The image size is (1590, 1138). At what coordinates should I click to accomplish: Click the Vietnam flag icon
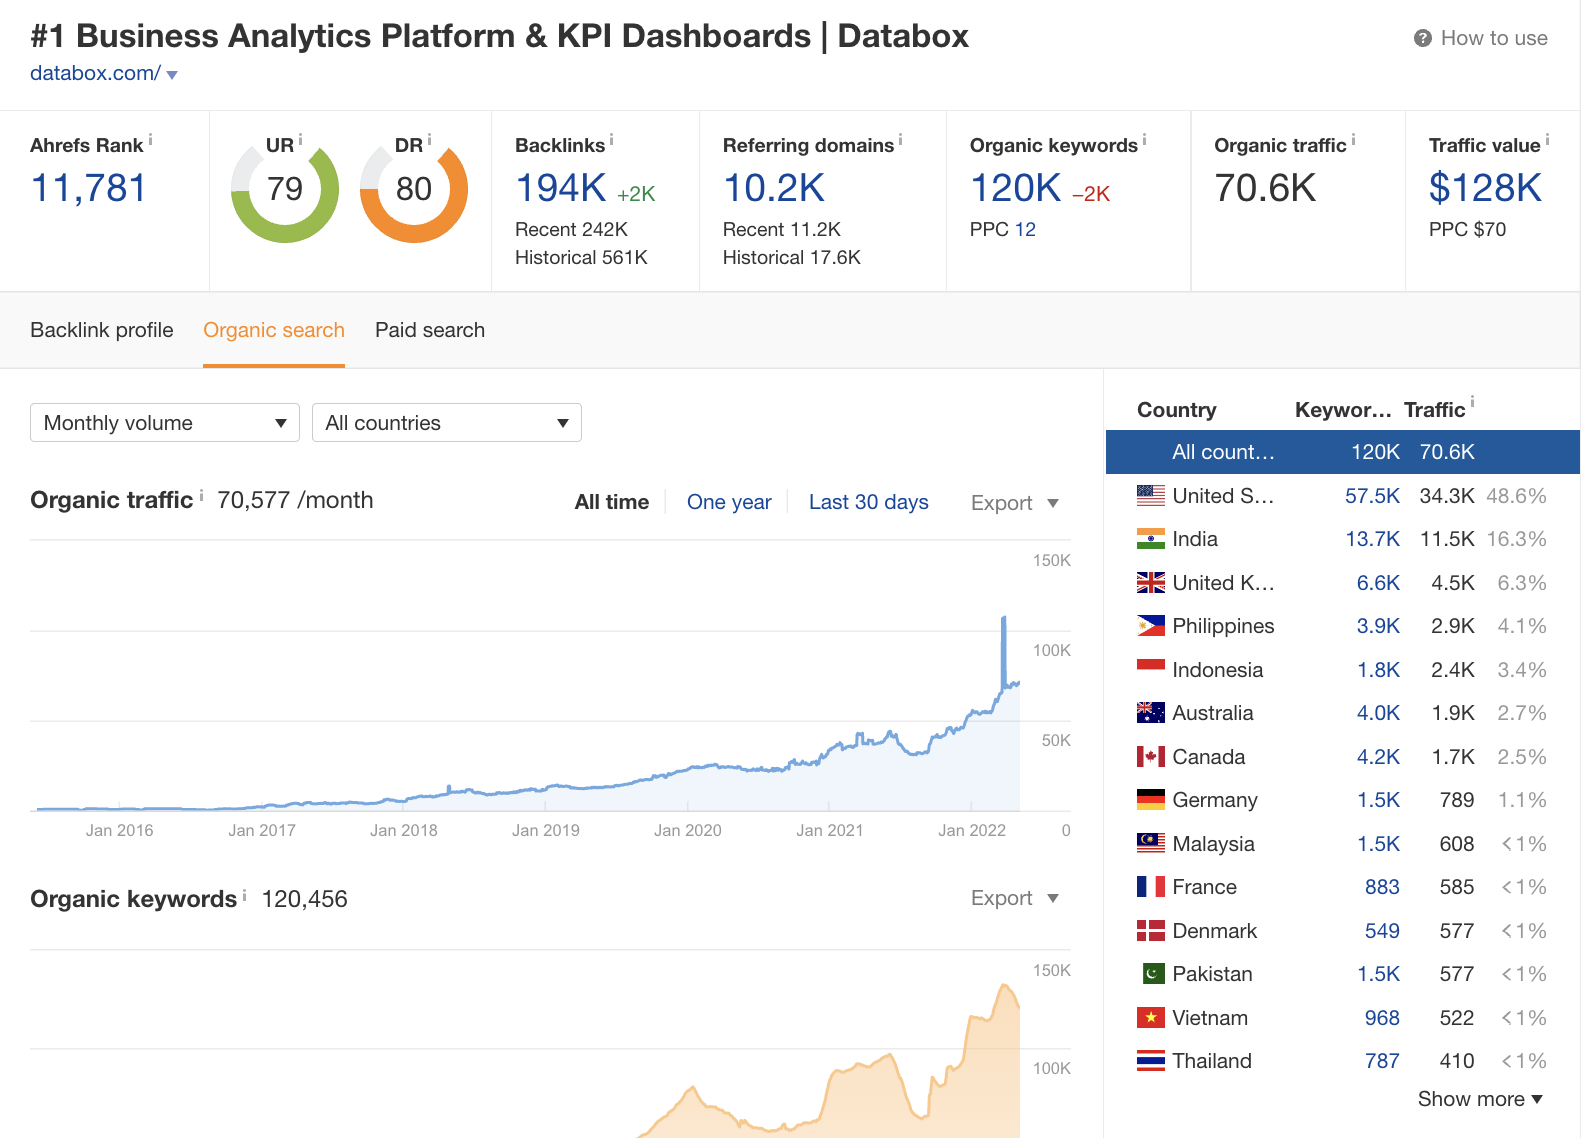point(1151,1017)
